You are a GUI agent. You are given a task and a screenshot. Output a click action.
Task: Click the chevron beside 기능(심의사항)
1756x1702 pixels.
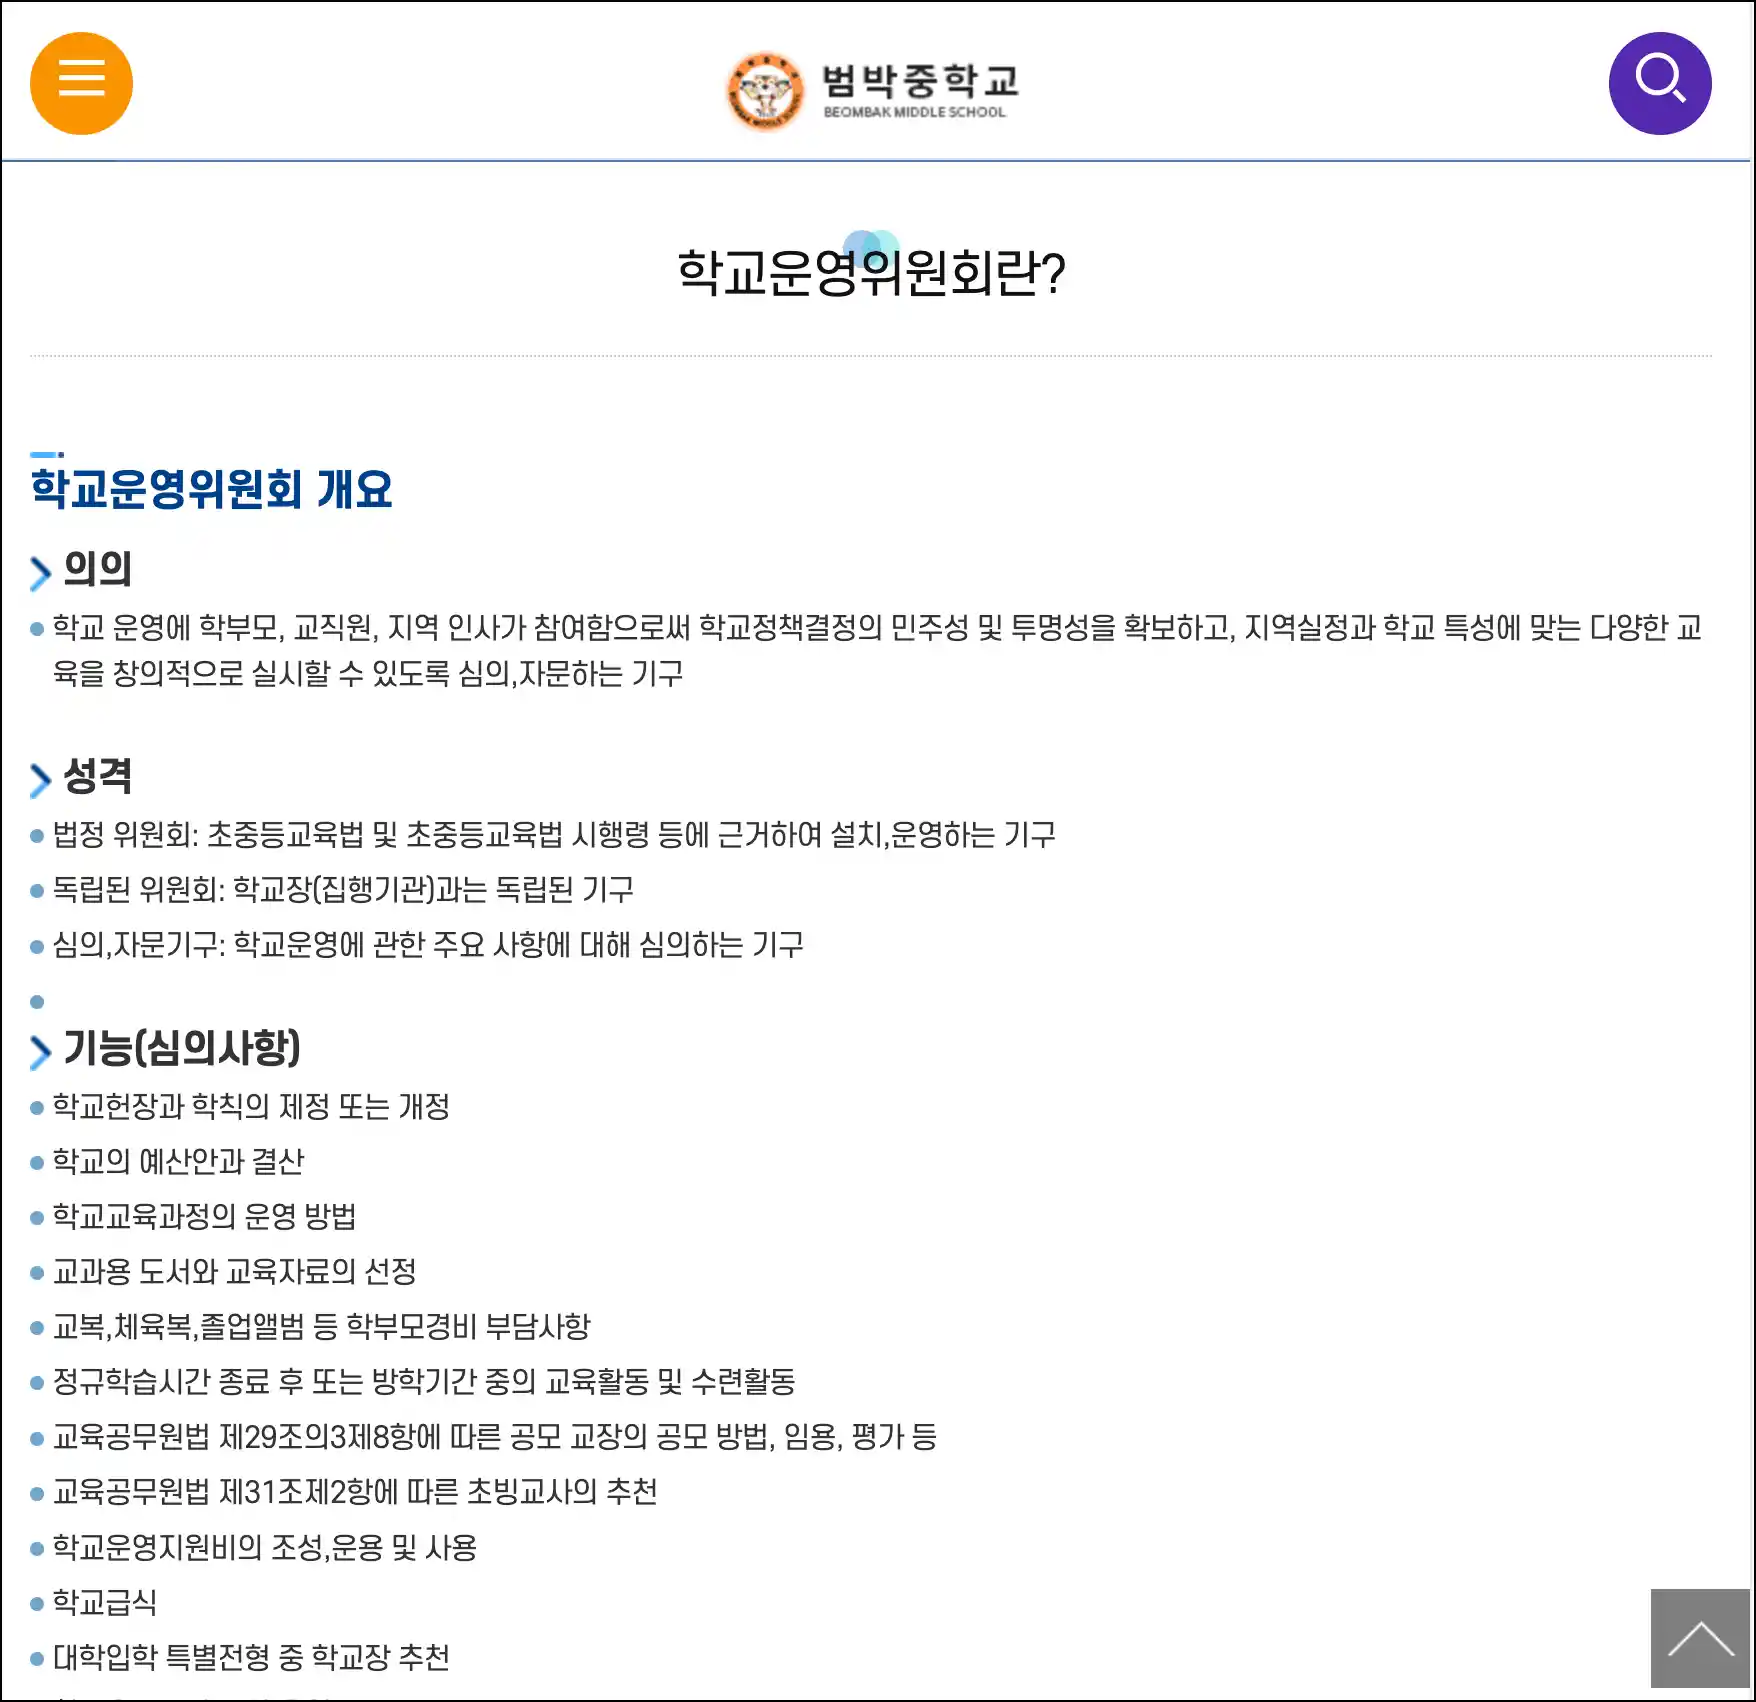[x=40, y=1052]
